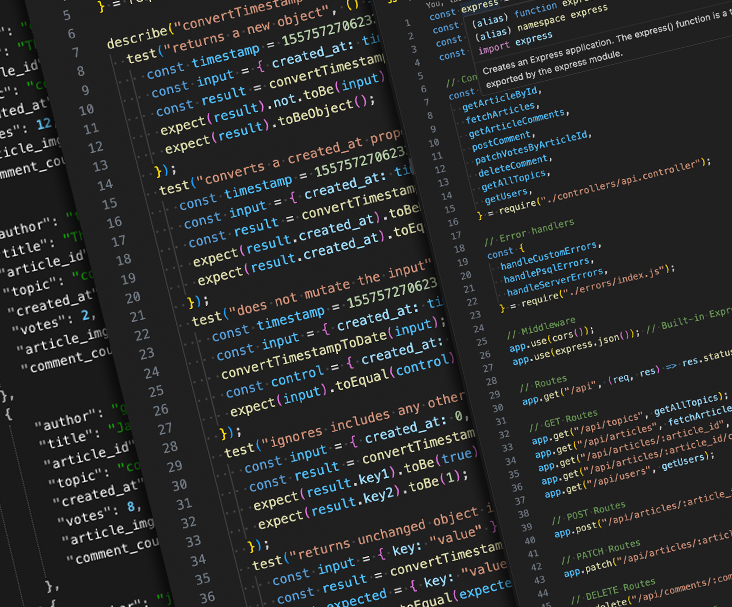732x607 pixels.
Task: Click the app.post("/api/articles/ line
Action: [x=643, y=514]
